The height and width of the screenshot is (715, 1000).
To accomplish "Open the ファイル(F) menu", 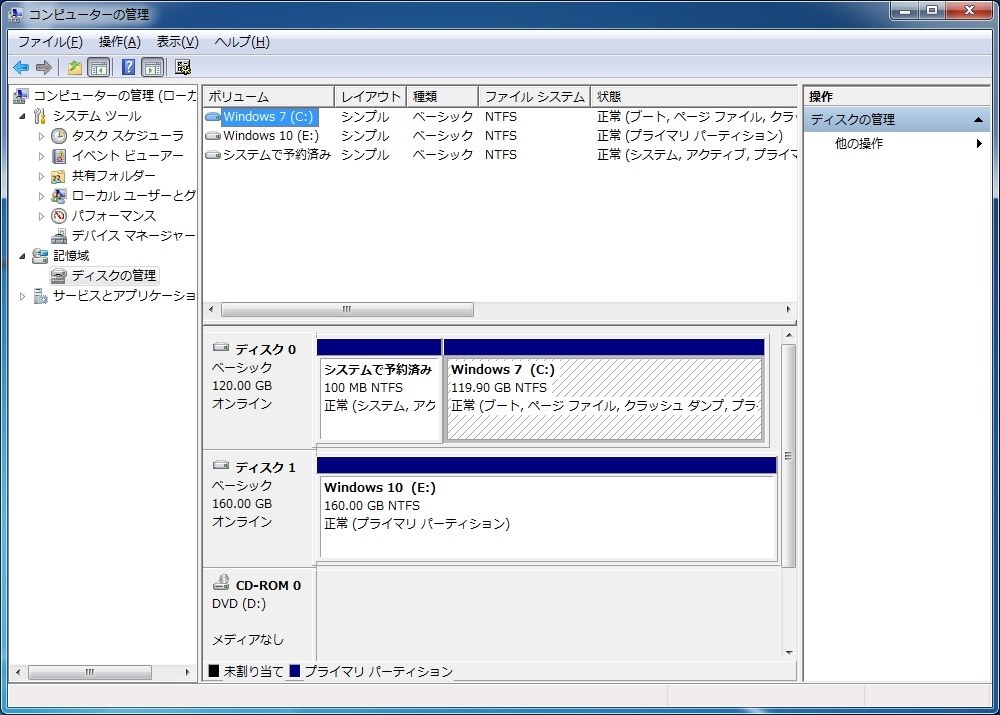I will [50, 42].
